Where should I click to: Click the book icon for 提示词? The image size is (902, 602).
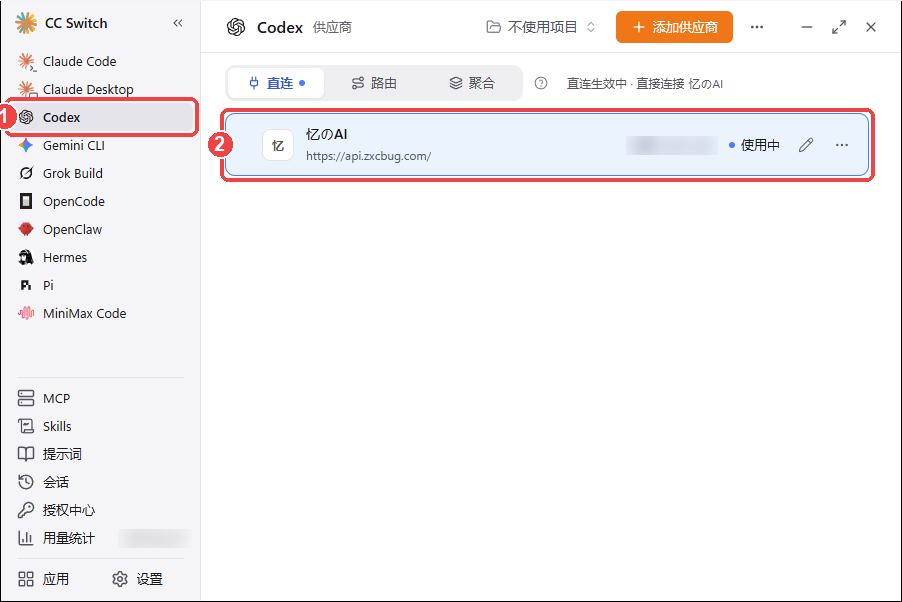point(26,454)
